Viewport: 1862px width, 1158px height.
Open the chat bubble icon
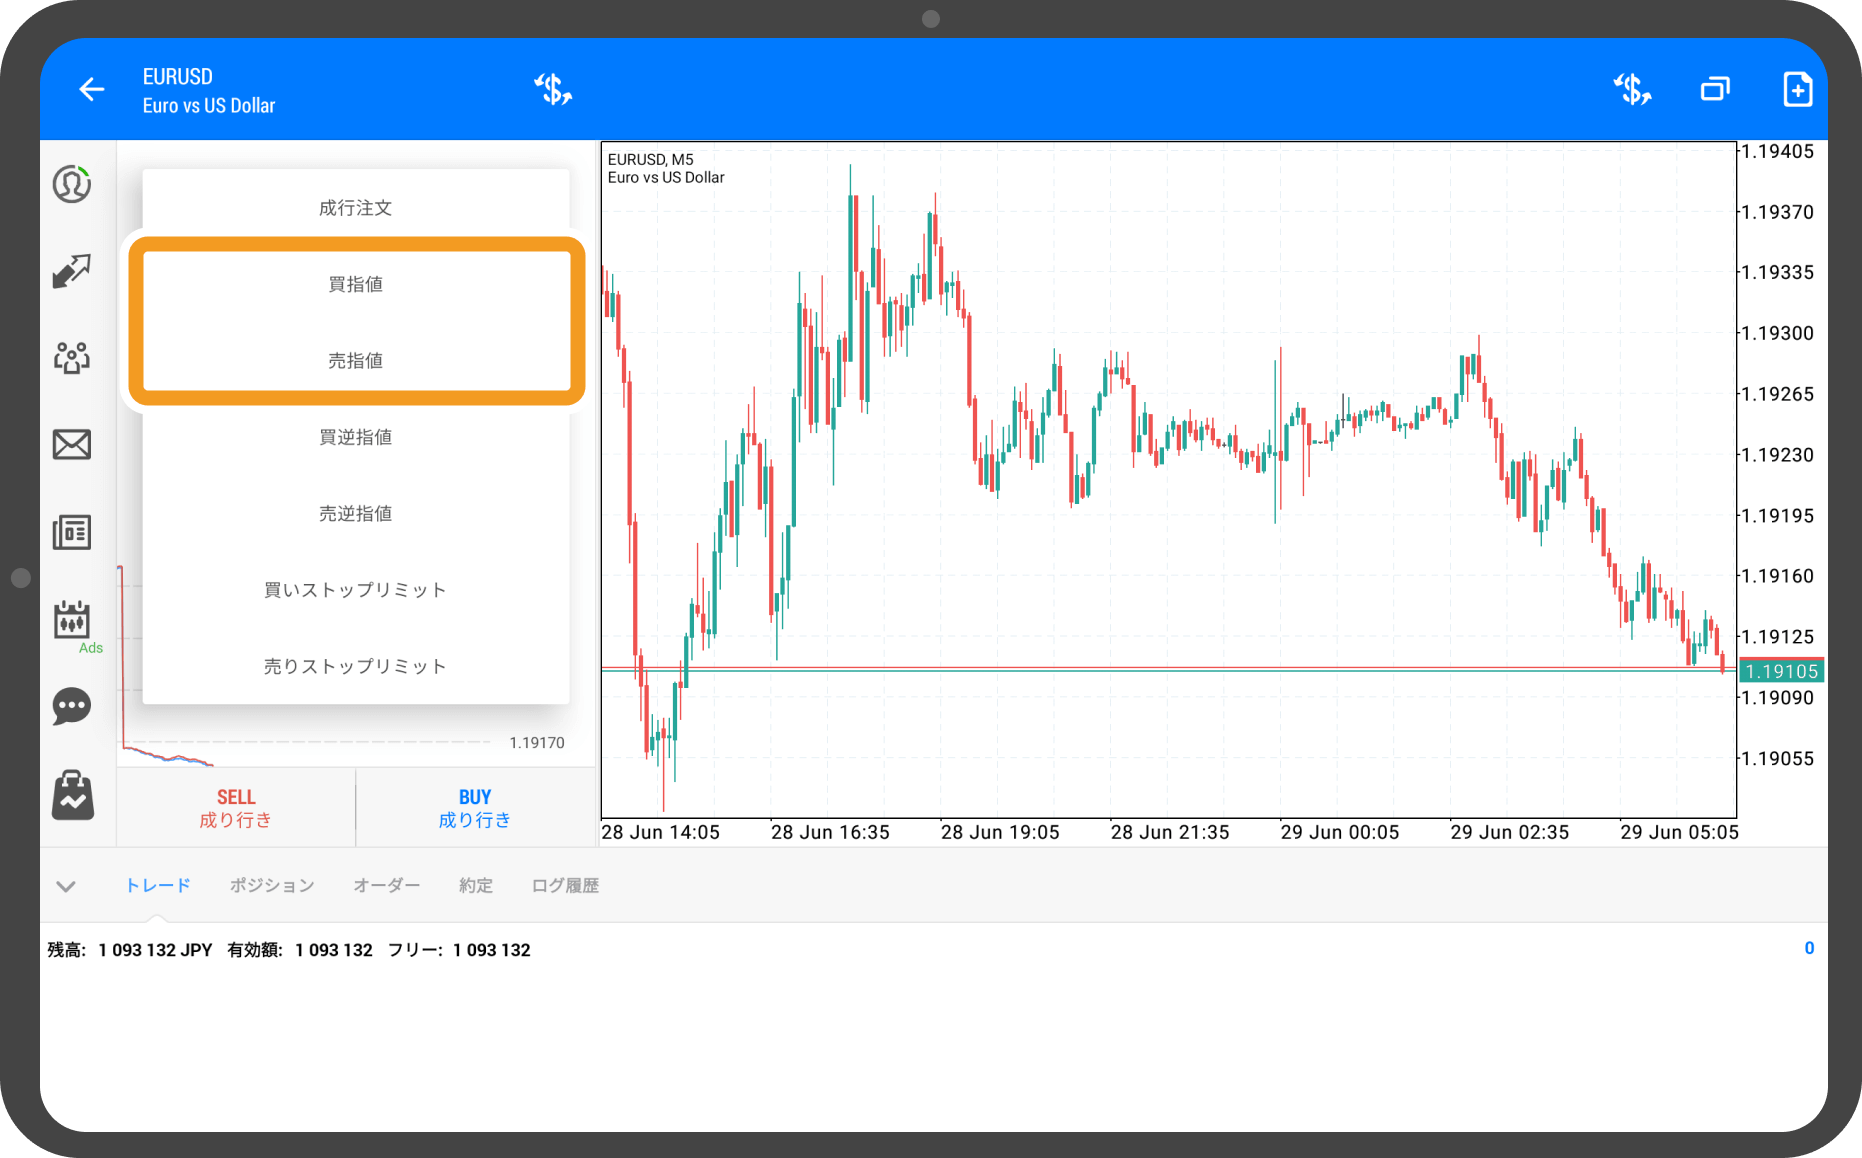pos(72,706)
